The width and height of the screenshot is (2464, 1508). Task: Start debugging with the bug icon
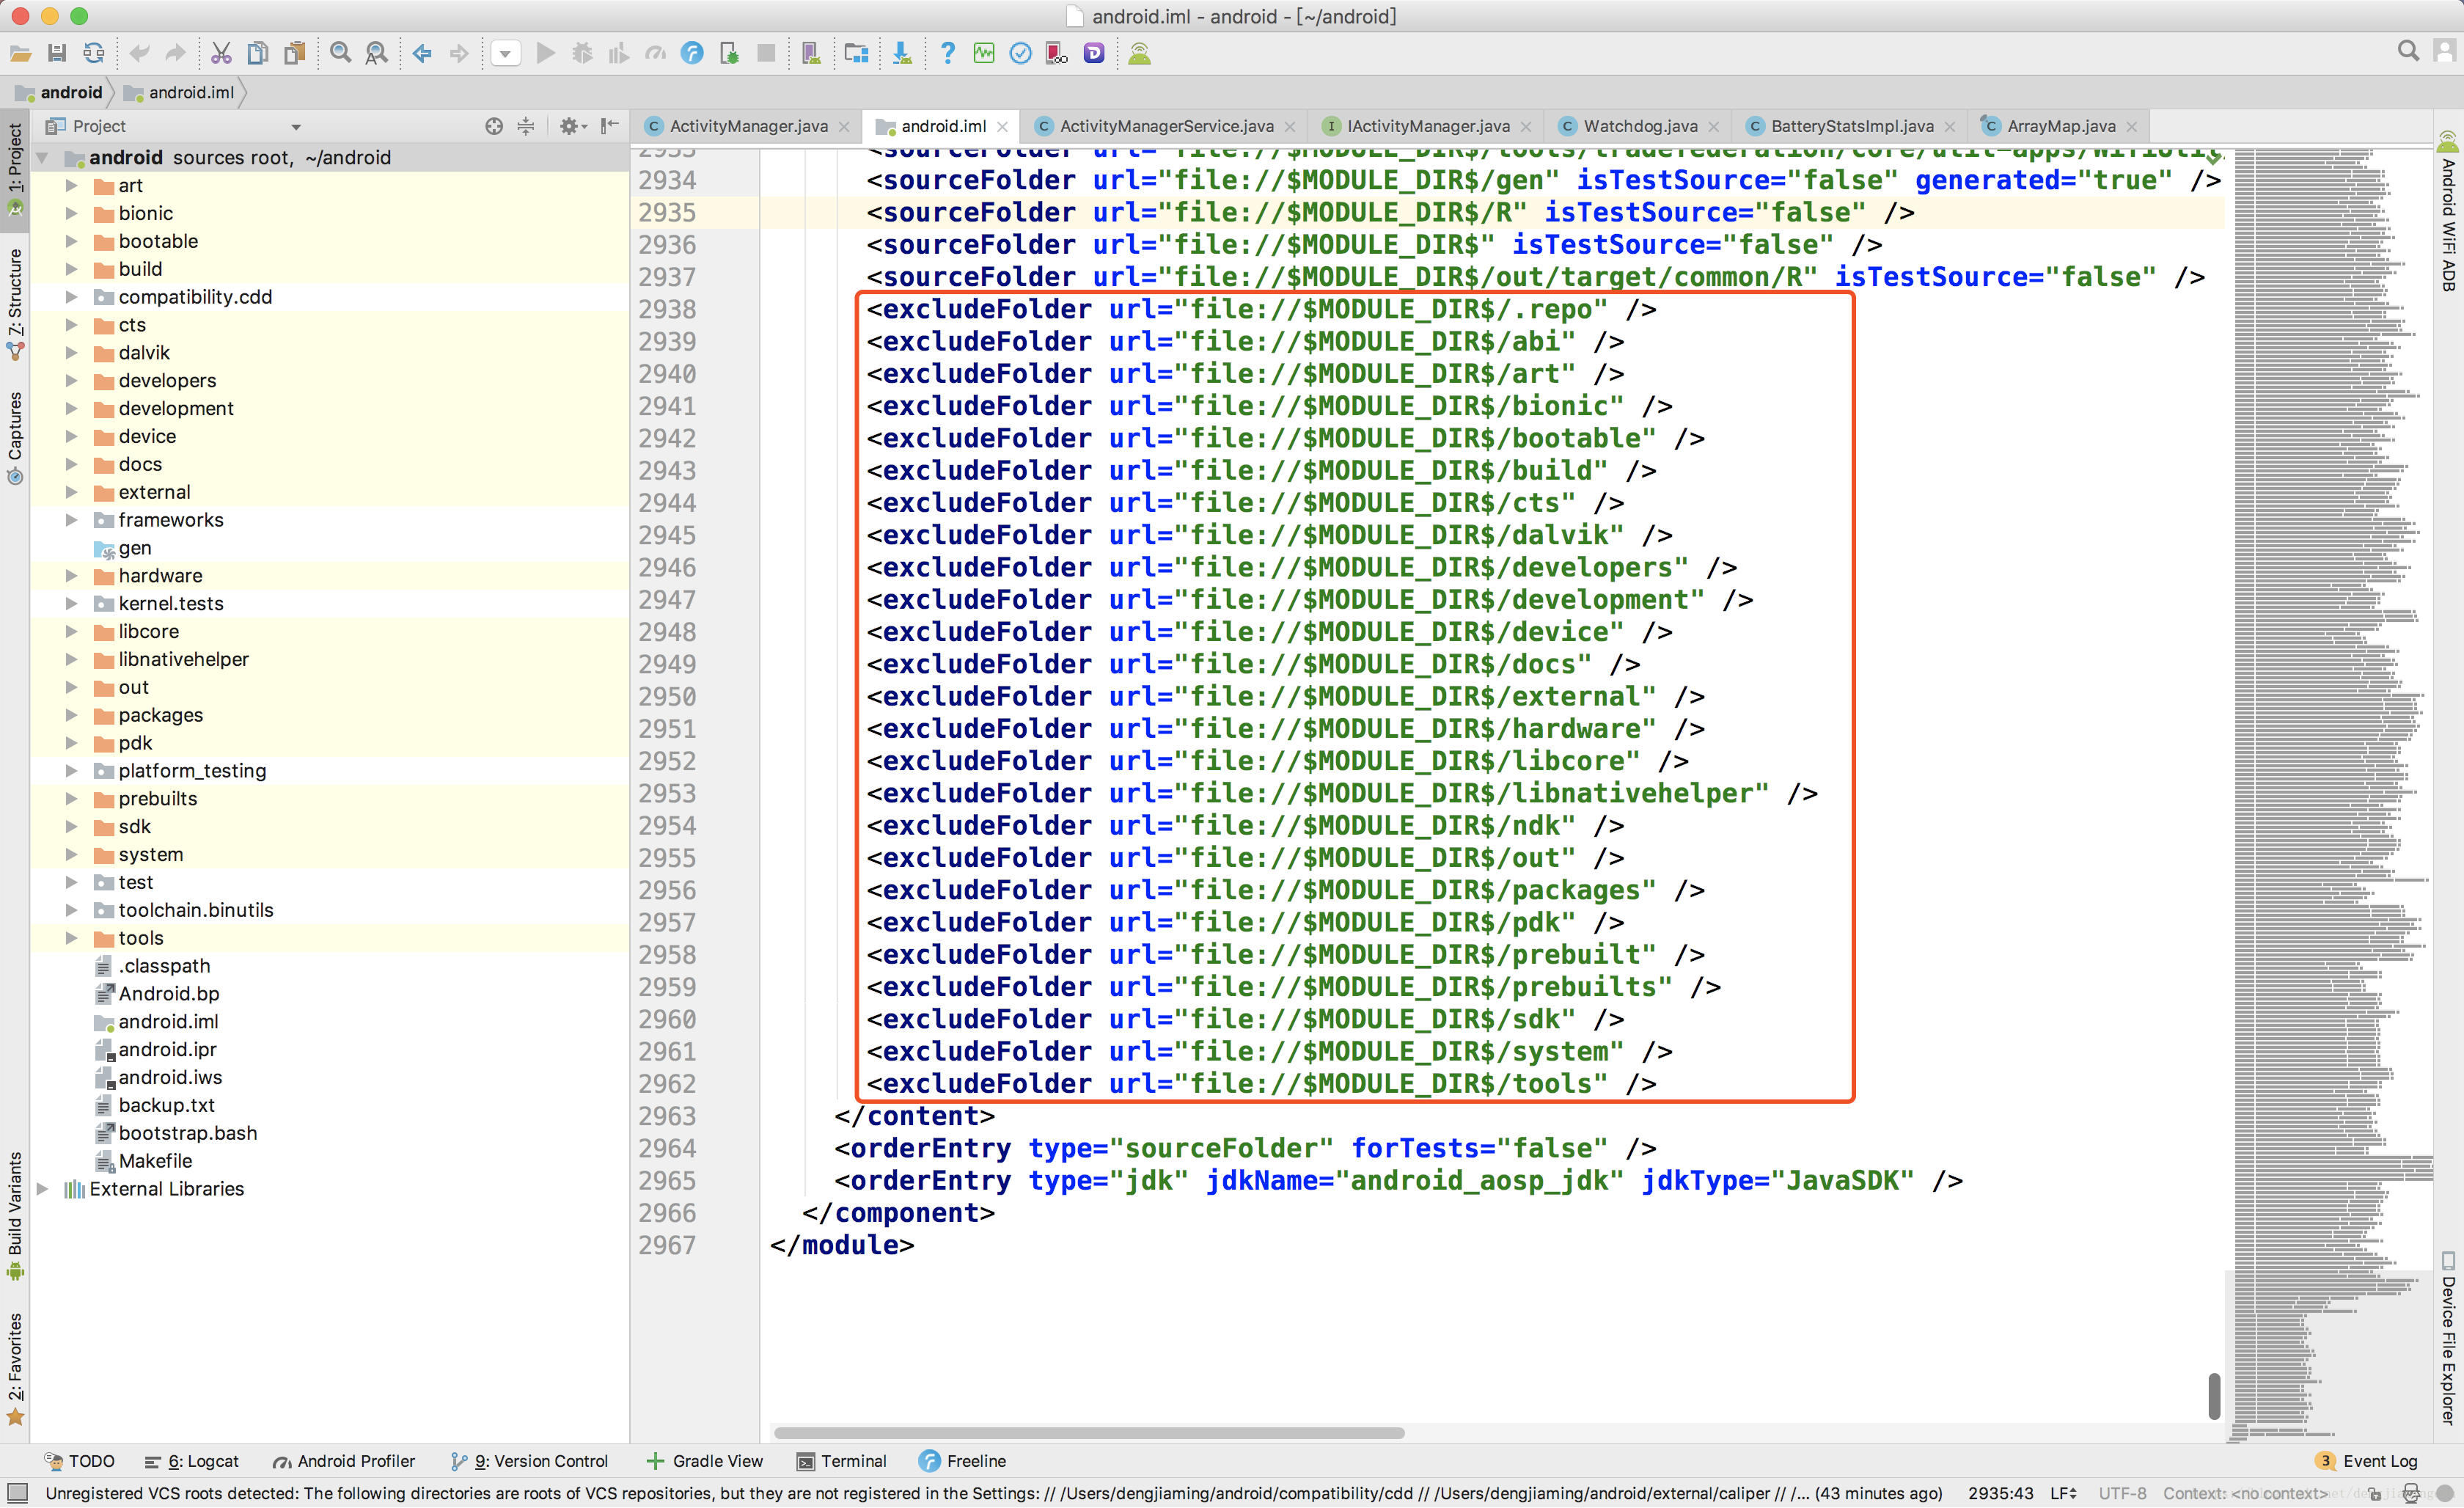point(582,53)
